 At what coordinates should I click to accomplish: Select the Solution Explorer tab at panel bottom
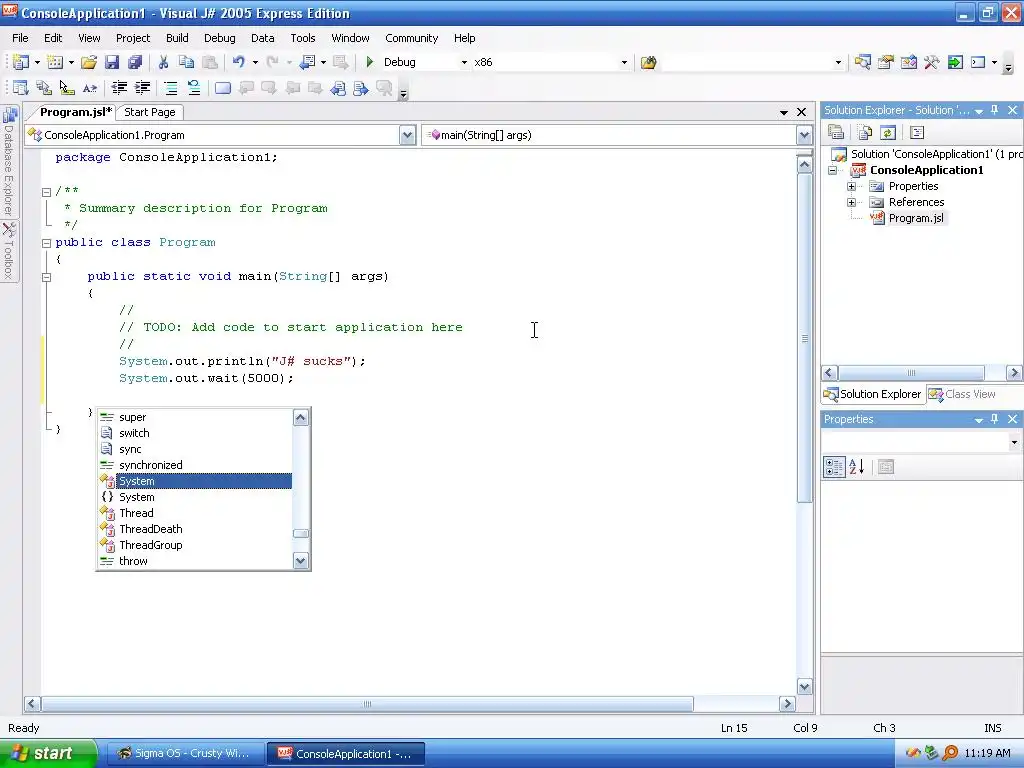[x=873, y=394]
